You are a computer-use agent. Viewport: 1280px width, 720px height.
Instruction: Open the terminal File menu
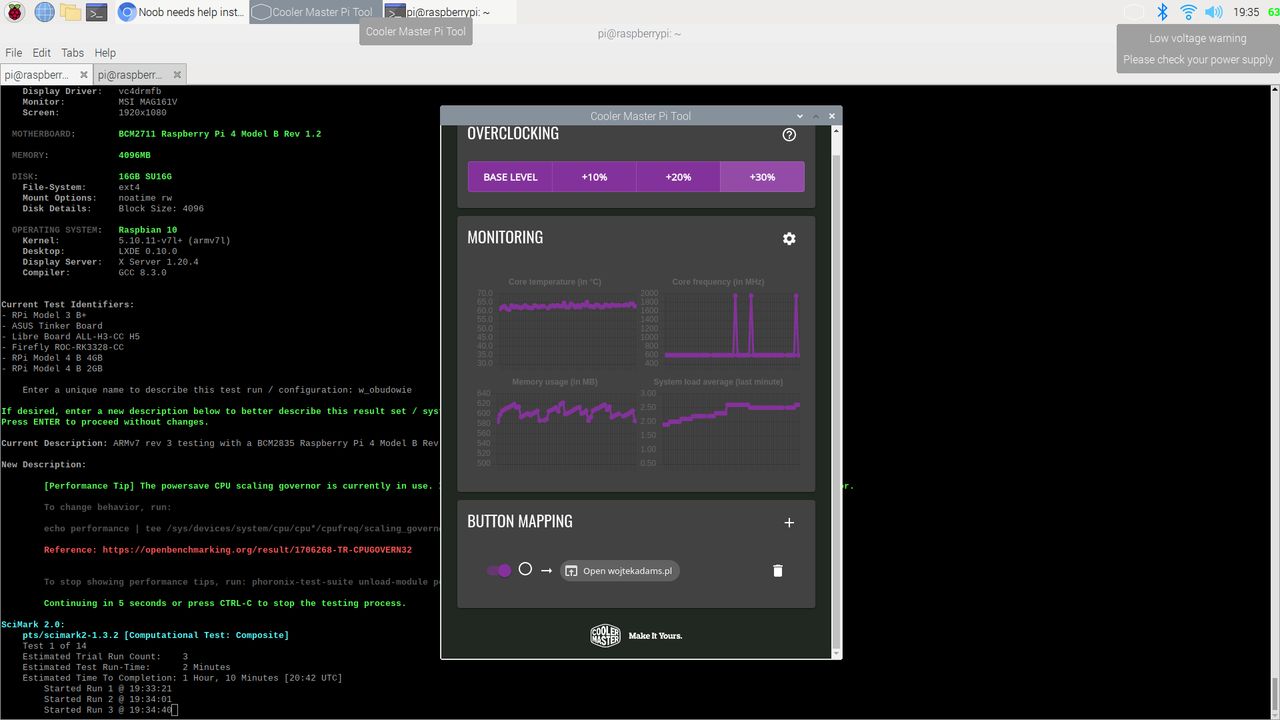pos(13,53)
